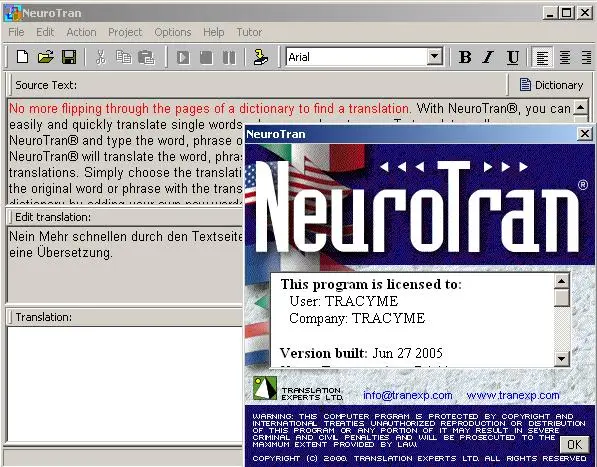597x467 pixels.
Task: Visit the www.tranexp.com link
Action: [x=513, y=395]
